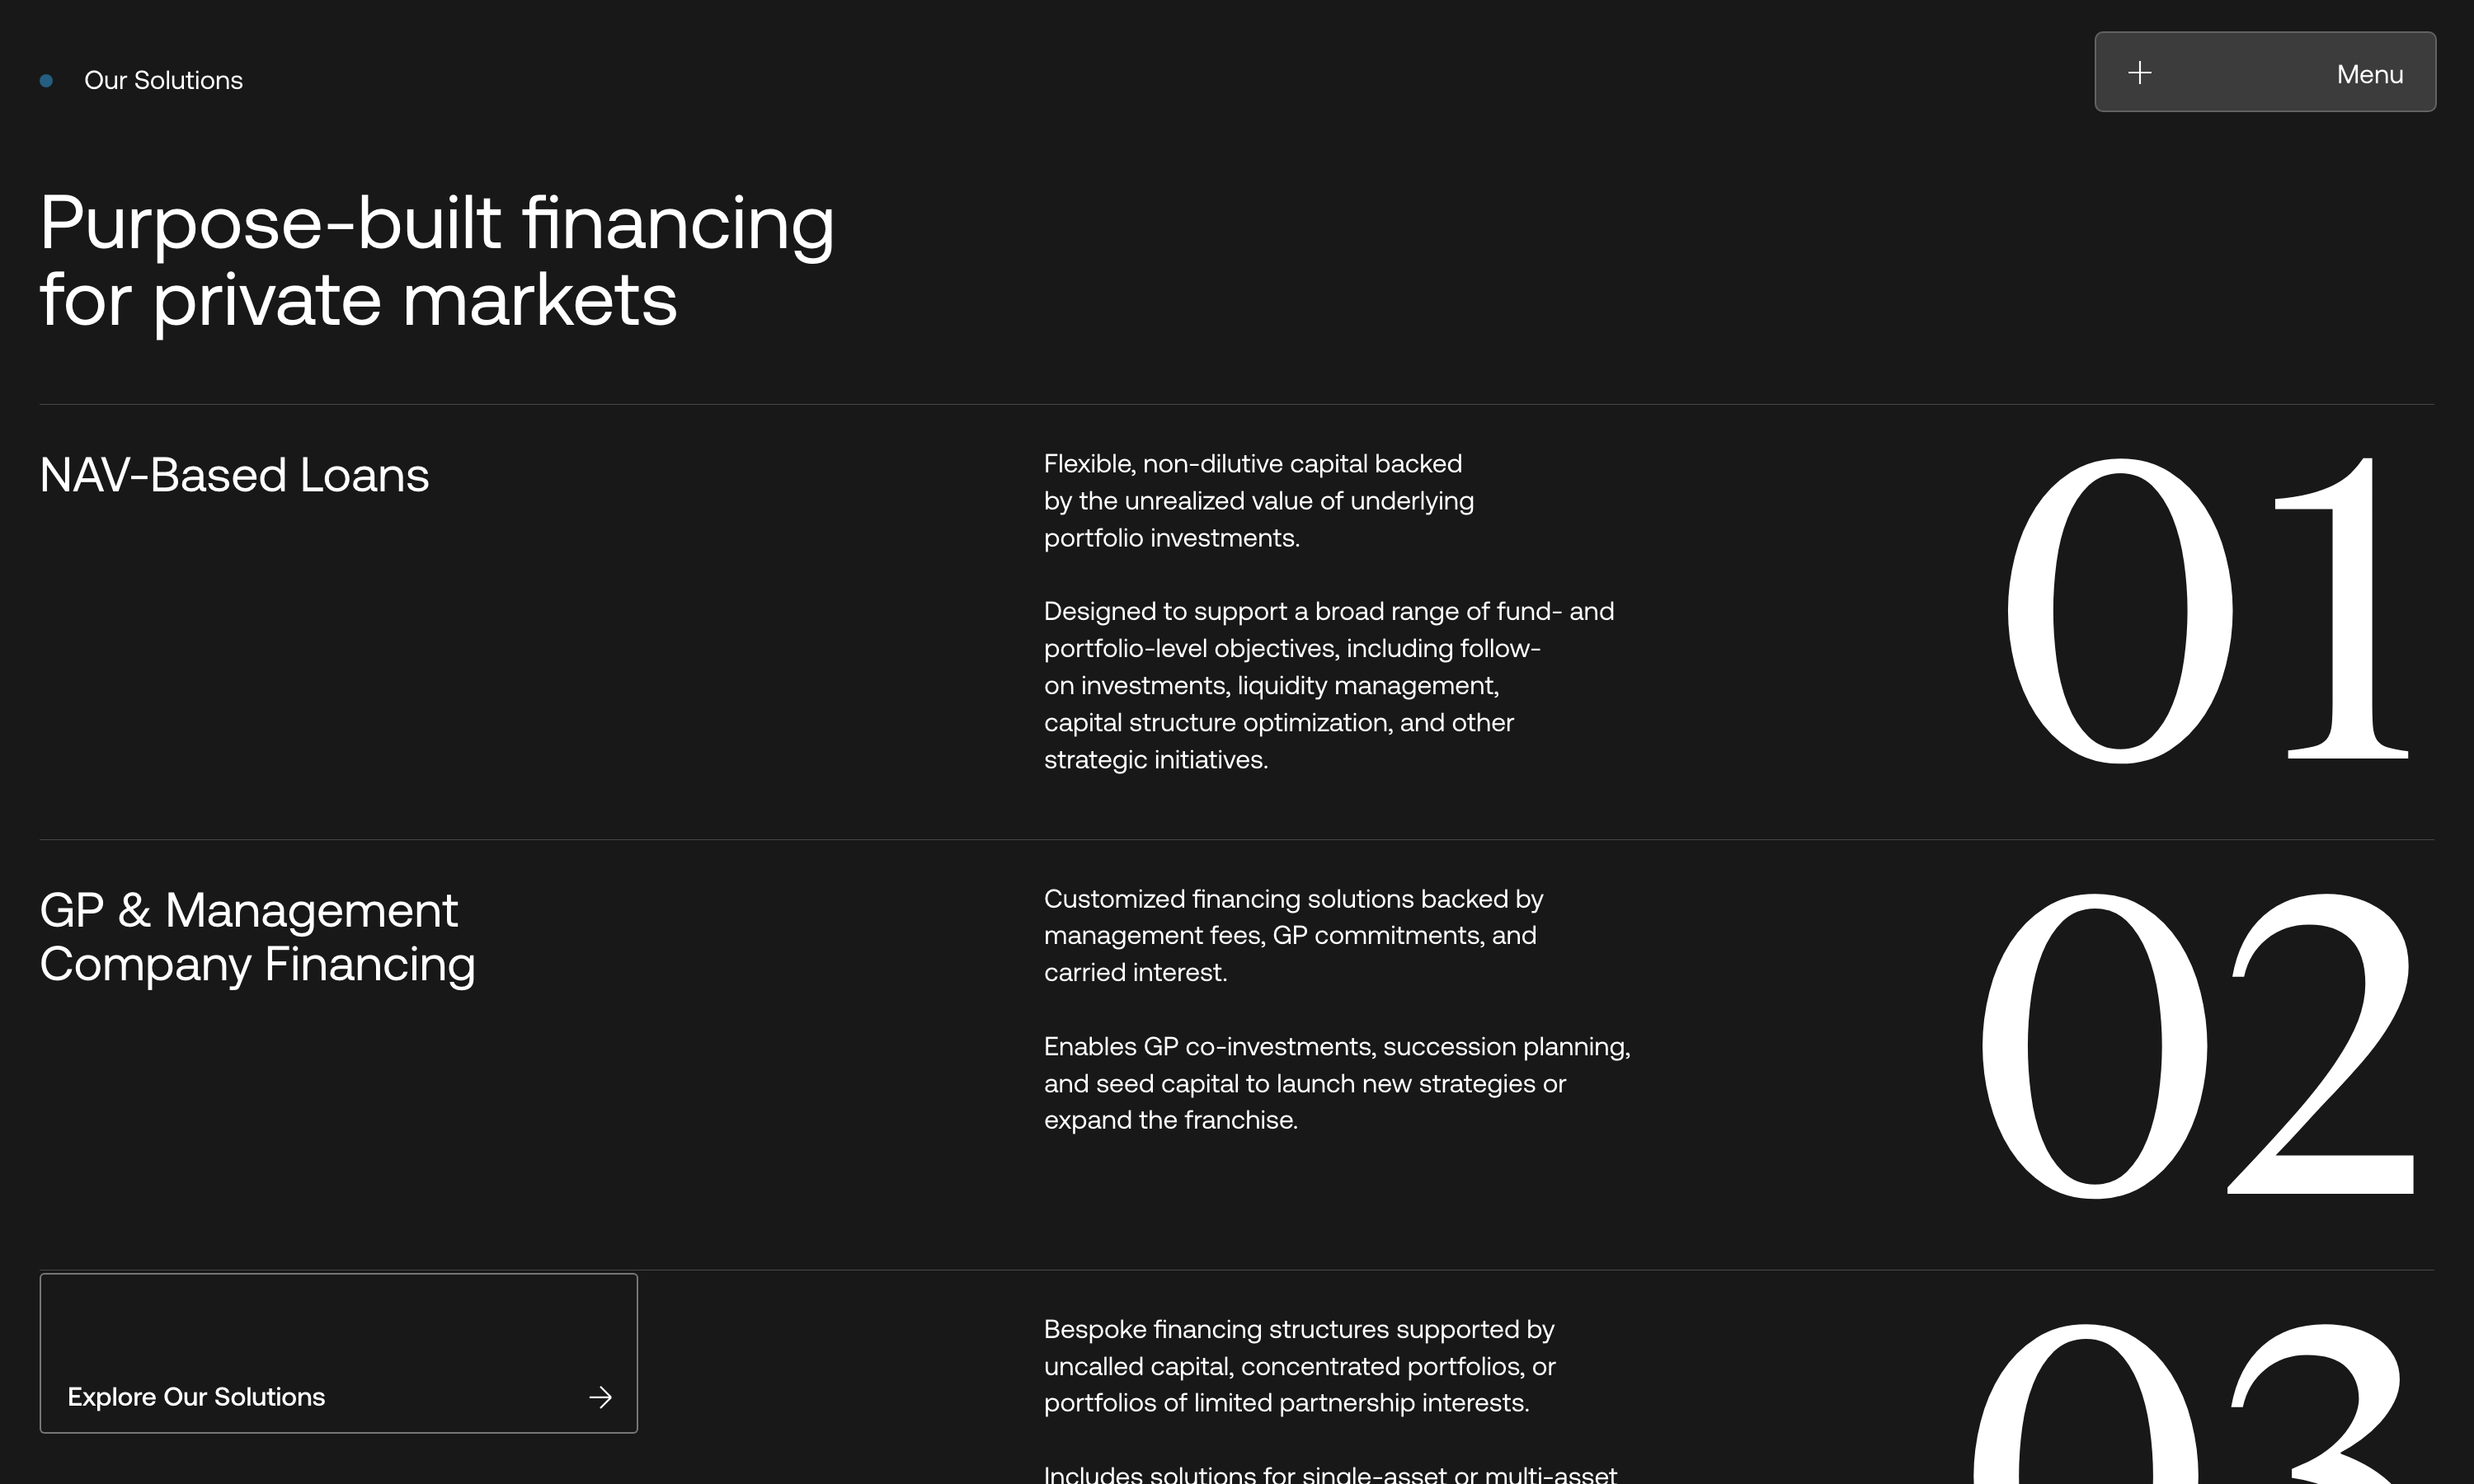The height and width of the screenshot is (1484, 2474).
Task: Click the arrow icon in Explore Our Solutions
Action: click(600, 1397)
